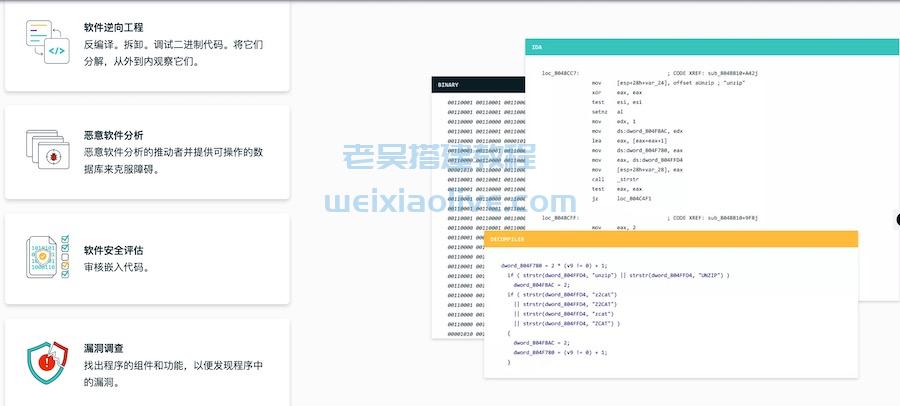Click the "mov eax, ds:dword_804FFD4" line

pyautogui.click(x=637, y=160)
